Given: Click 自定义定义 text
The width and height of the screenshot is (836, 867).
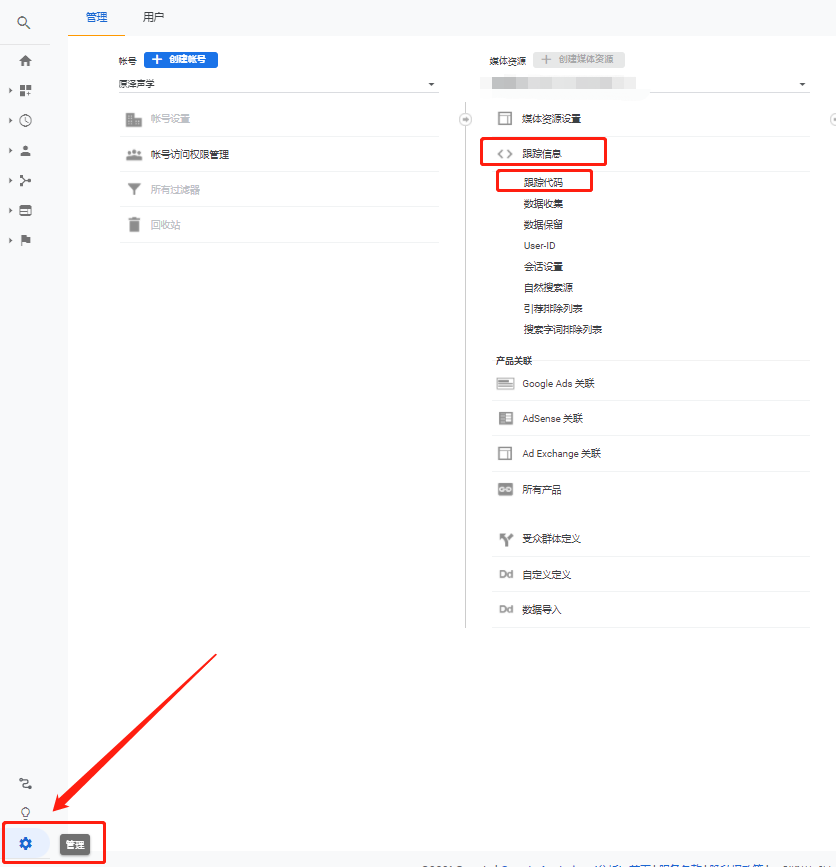Looking at the screenshot, I should (x=546, y=575).
